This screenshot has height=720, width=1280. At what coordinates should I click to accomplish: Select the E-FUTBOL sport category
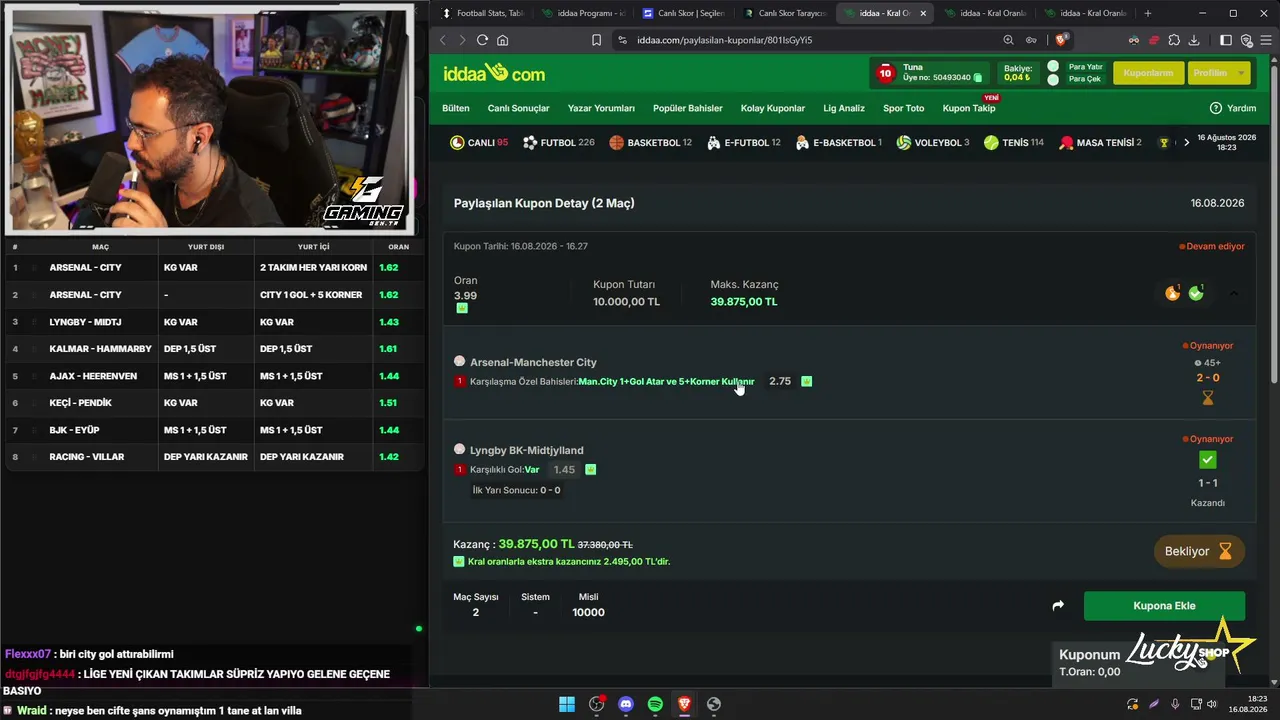(743, 142)
